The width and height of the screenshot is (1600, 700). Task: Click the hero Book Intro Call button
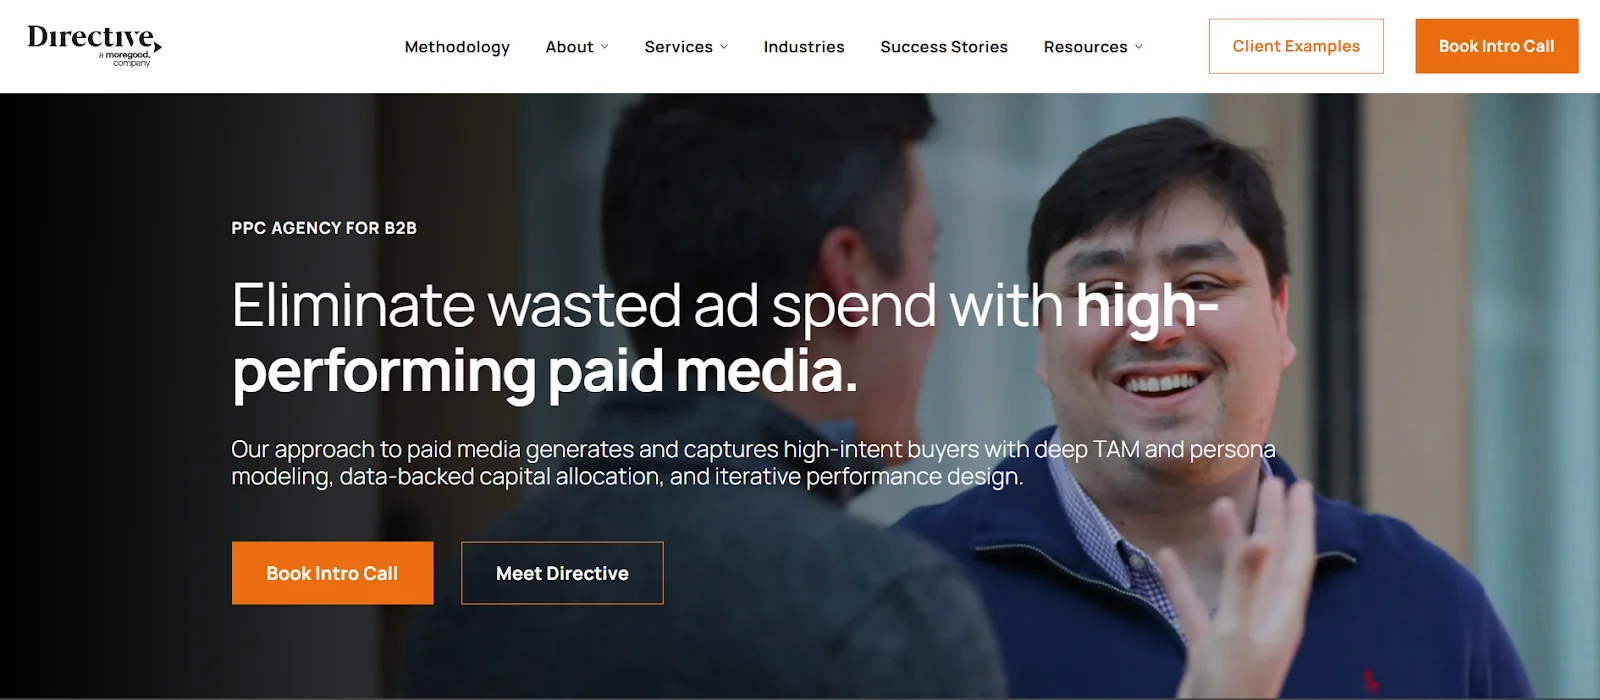332,573
